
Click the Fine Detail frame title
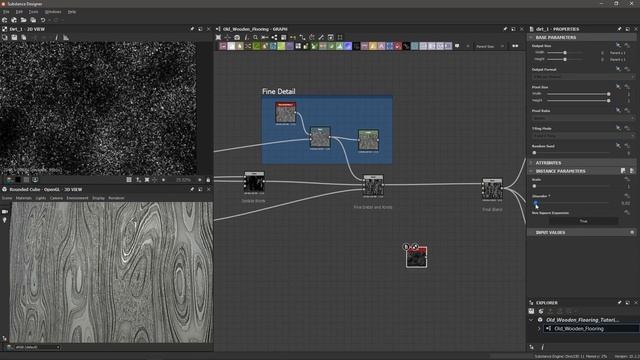[x=278, y=91]
